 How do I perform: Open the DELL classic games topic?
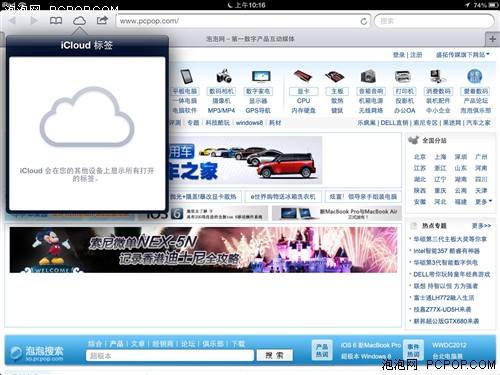pyautogui.click(x=452, y=274)
